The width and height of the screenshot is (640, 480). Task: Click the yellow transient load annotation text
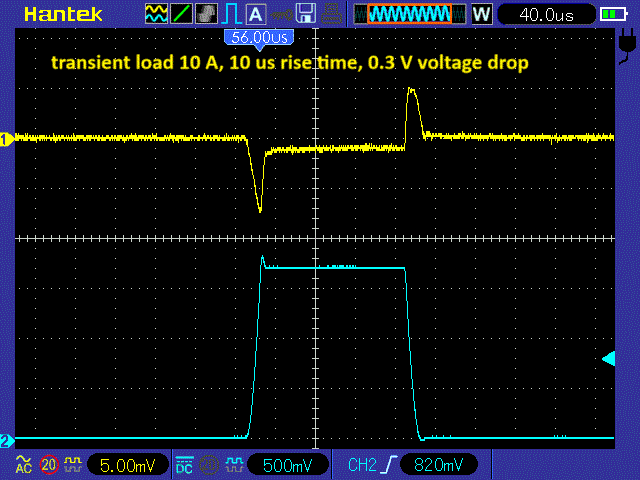click(290, 62)
